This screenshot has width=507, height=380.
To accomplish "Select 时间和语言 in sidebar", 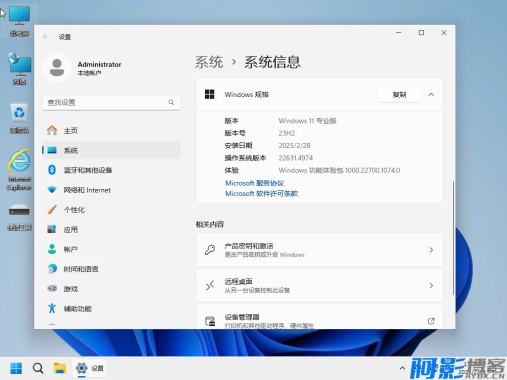I will (111, 269).
